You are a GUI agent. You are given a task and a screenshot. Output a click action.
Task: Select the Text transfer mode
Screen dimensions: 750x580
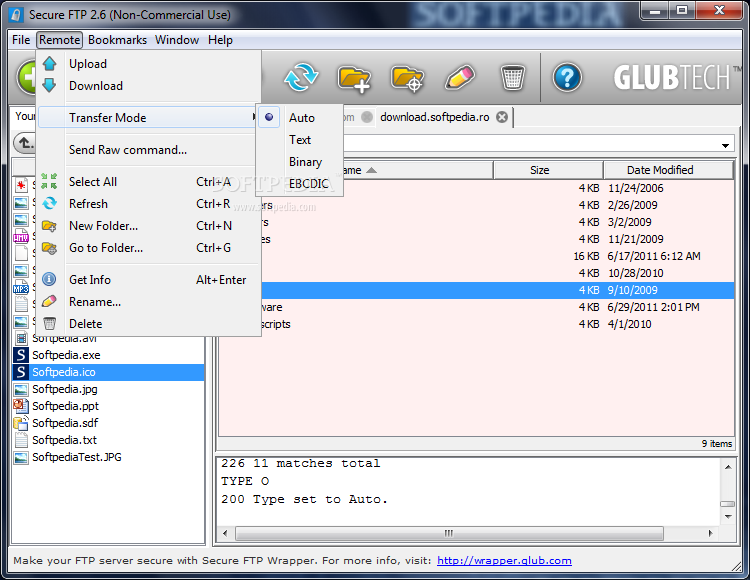tap(300, 140)
